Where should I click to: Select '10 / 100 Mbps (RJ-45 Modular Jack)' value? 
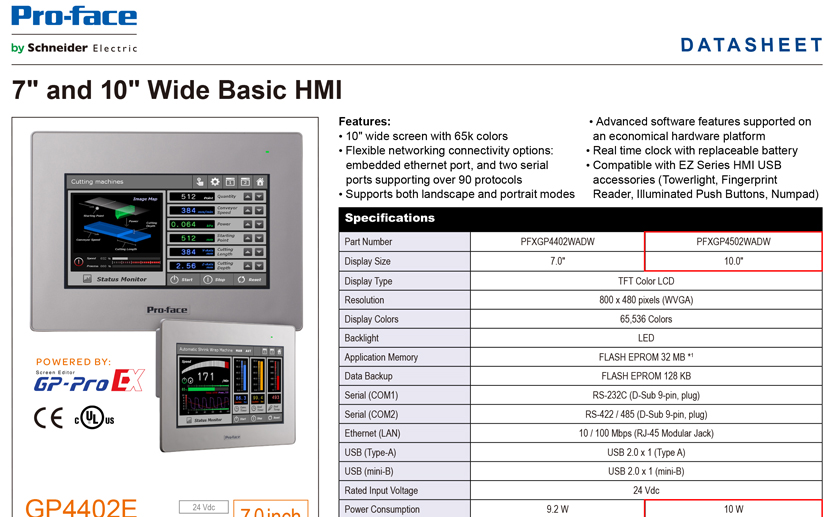(x=646, y=433)
